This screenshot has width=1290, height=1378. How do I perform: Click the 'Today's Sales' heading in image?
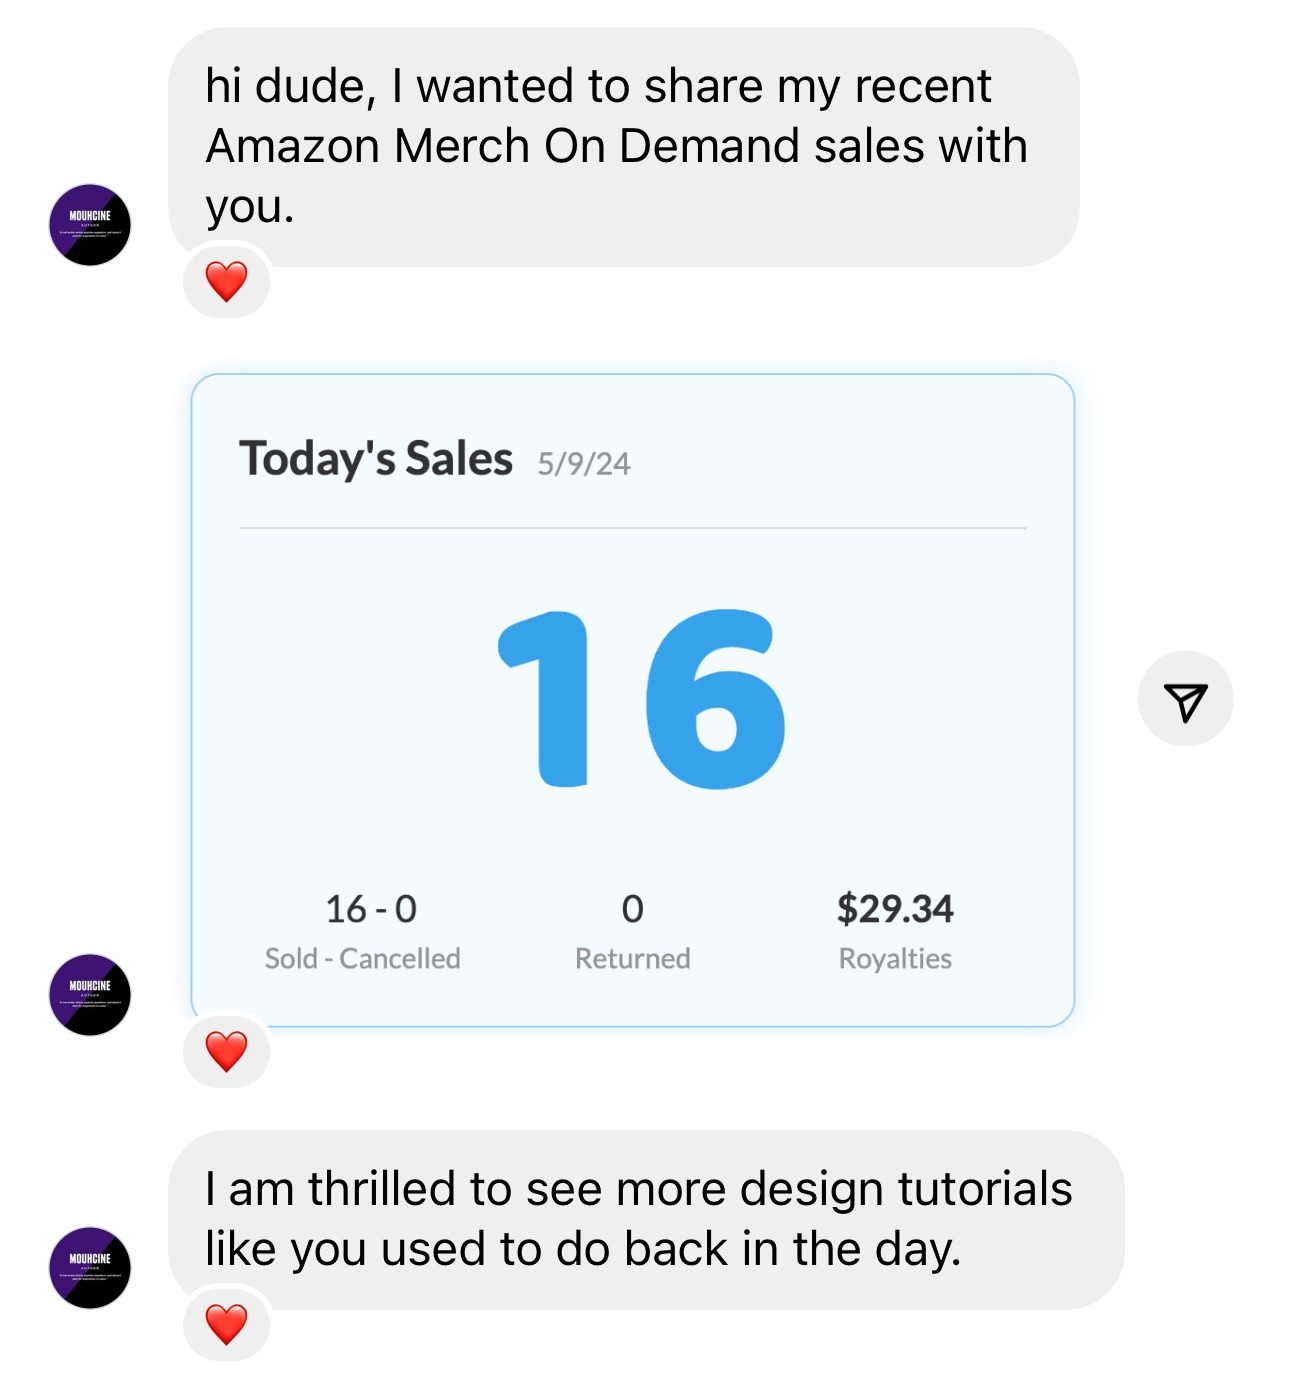pos(376,459)
